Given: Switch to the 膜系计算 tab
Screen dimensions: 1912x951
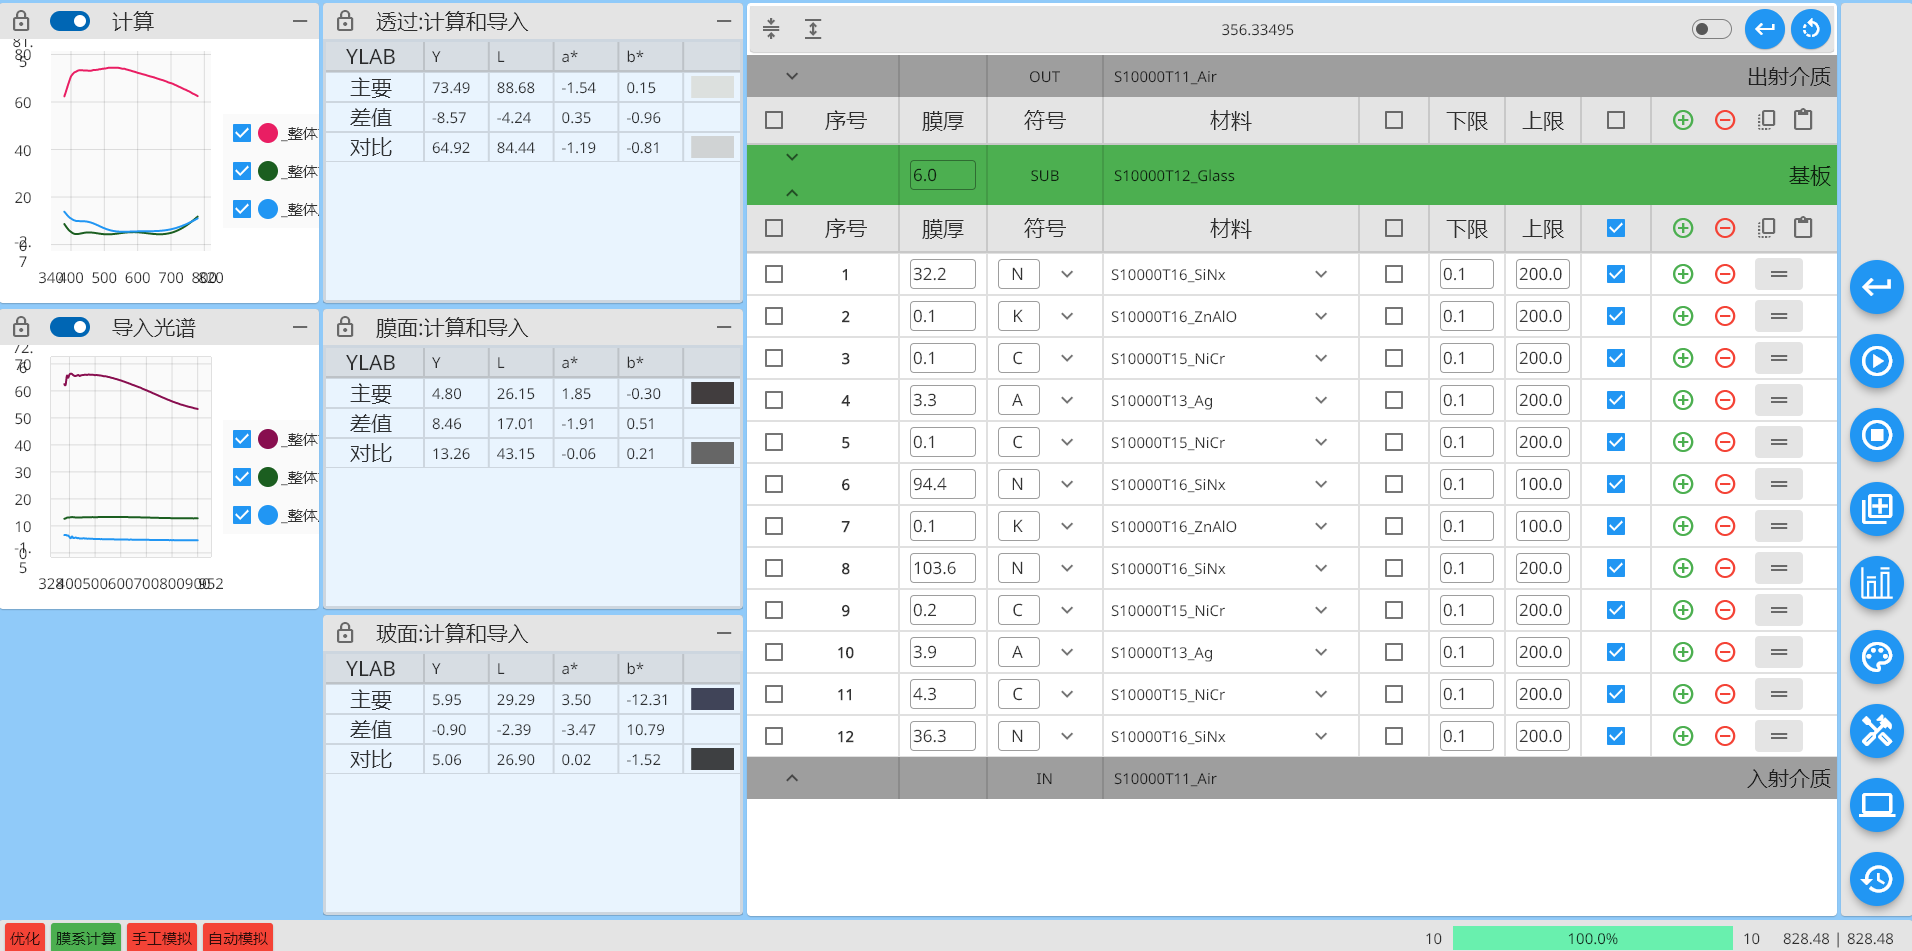Looking at the screenshot, I should point(86,938).
